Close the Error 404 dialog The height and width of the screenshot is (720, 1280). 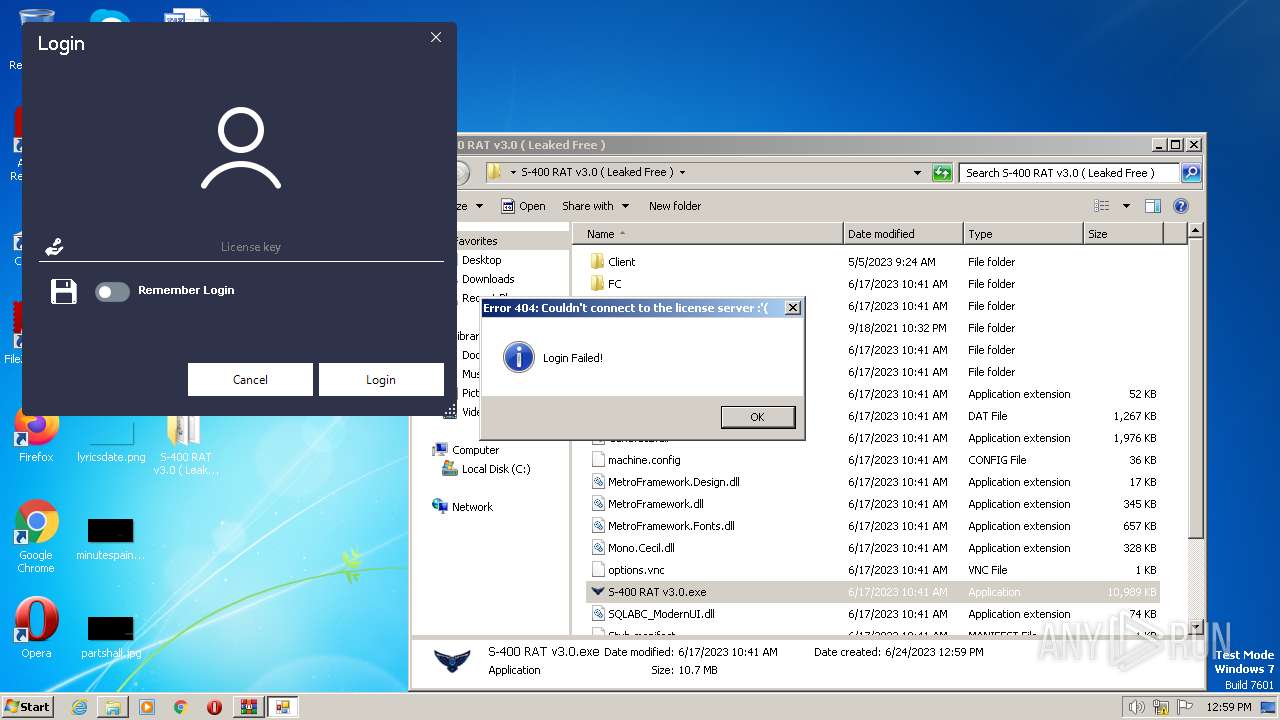pyautogui.click(x=792, y=308)
